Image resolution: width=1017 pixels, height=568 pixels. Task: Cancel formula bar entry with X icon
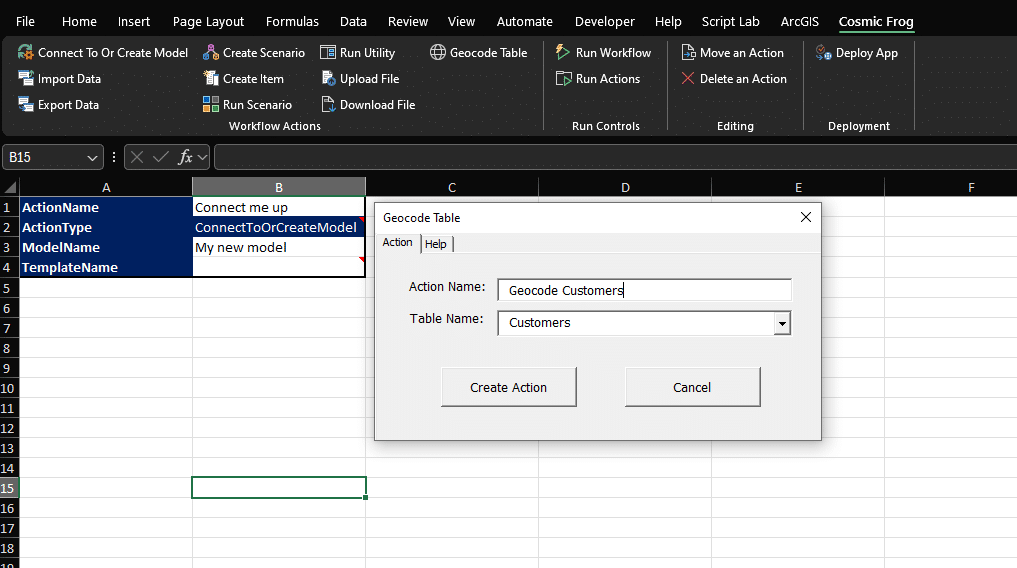137,157
